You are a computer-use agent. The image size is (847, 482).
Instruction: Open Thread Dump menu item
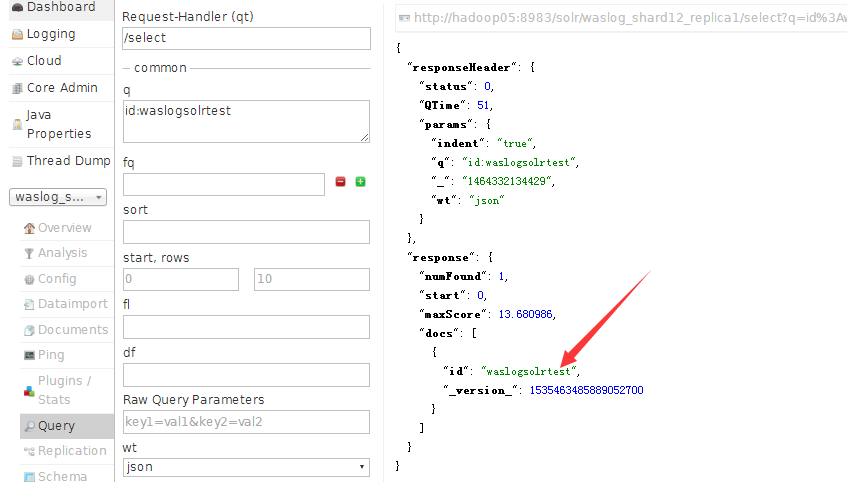click(x=69, y=161)
